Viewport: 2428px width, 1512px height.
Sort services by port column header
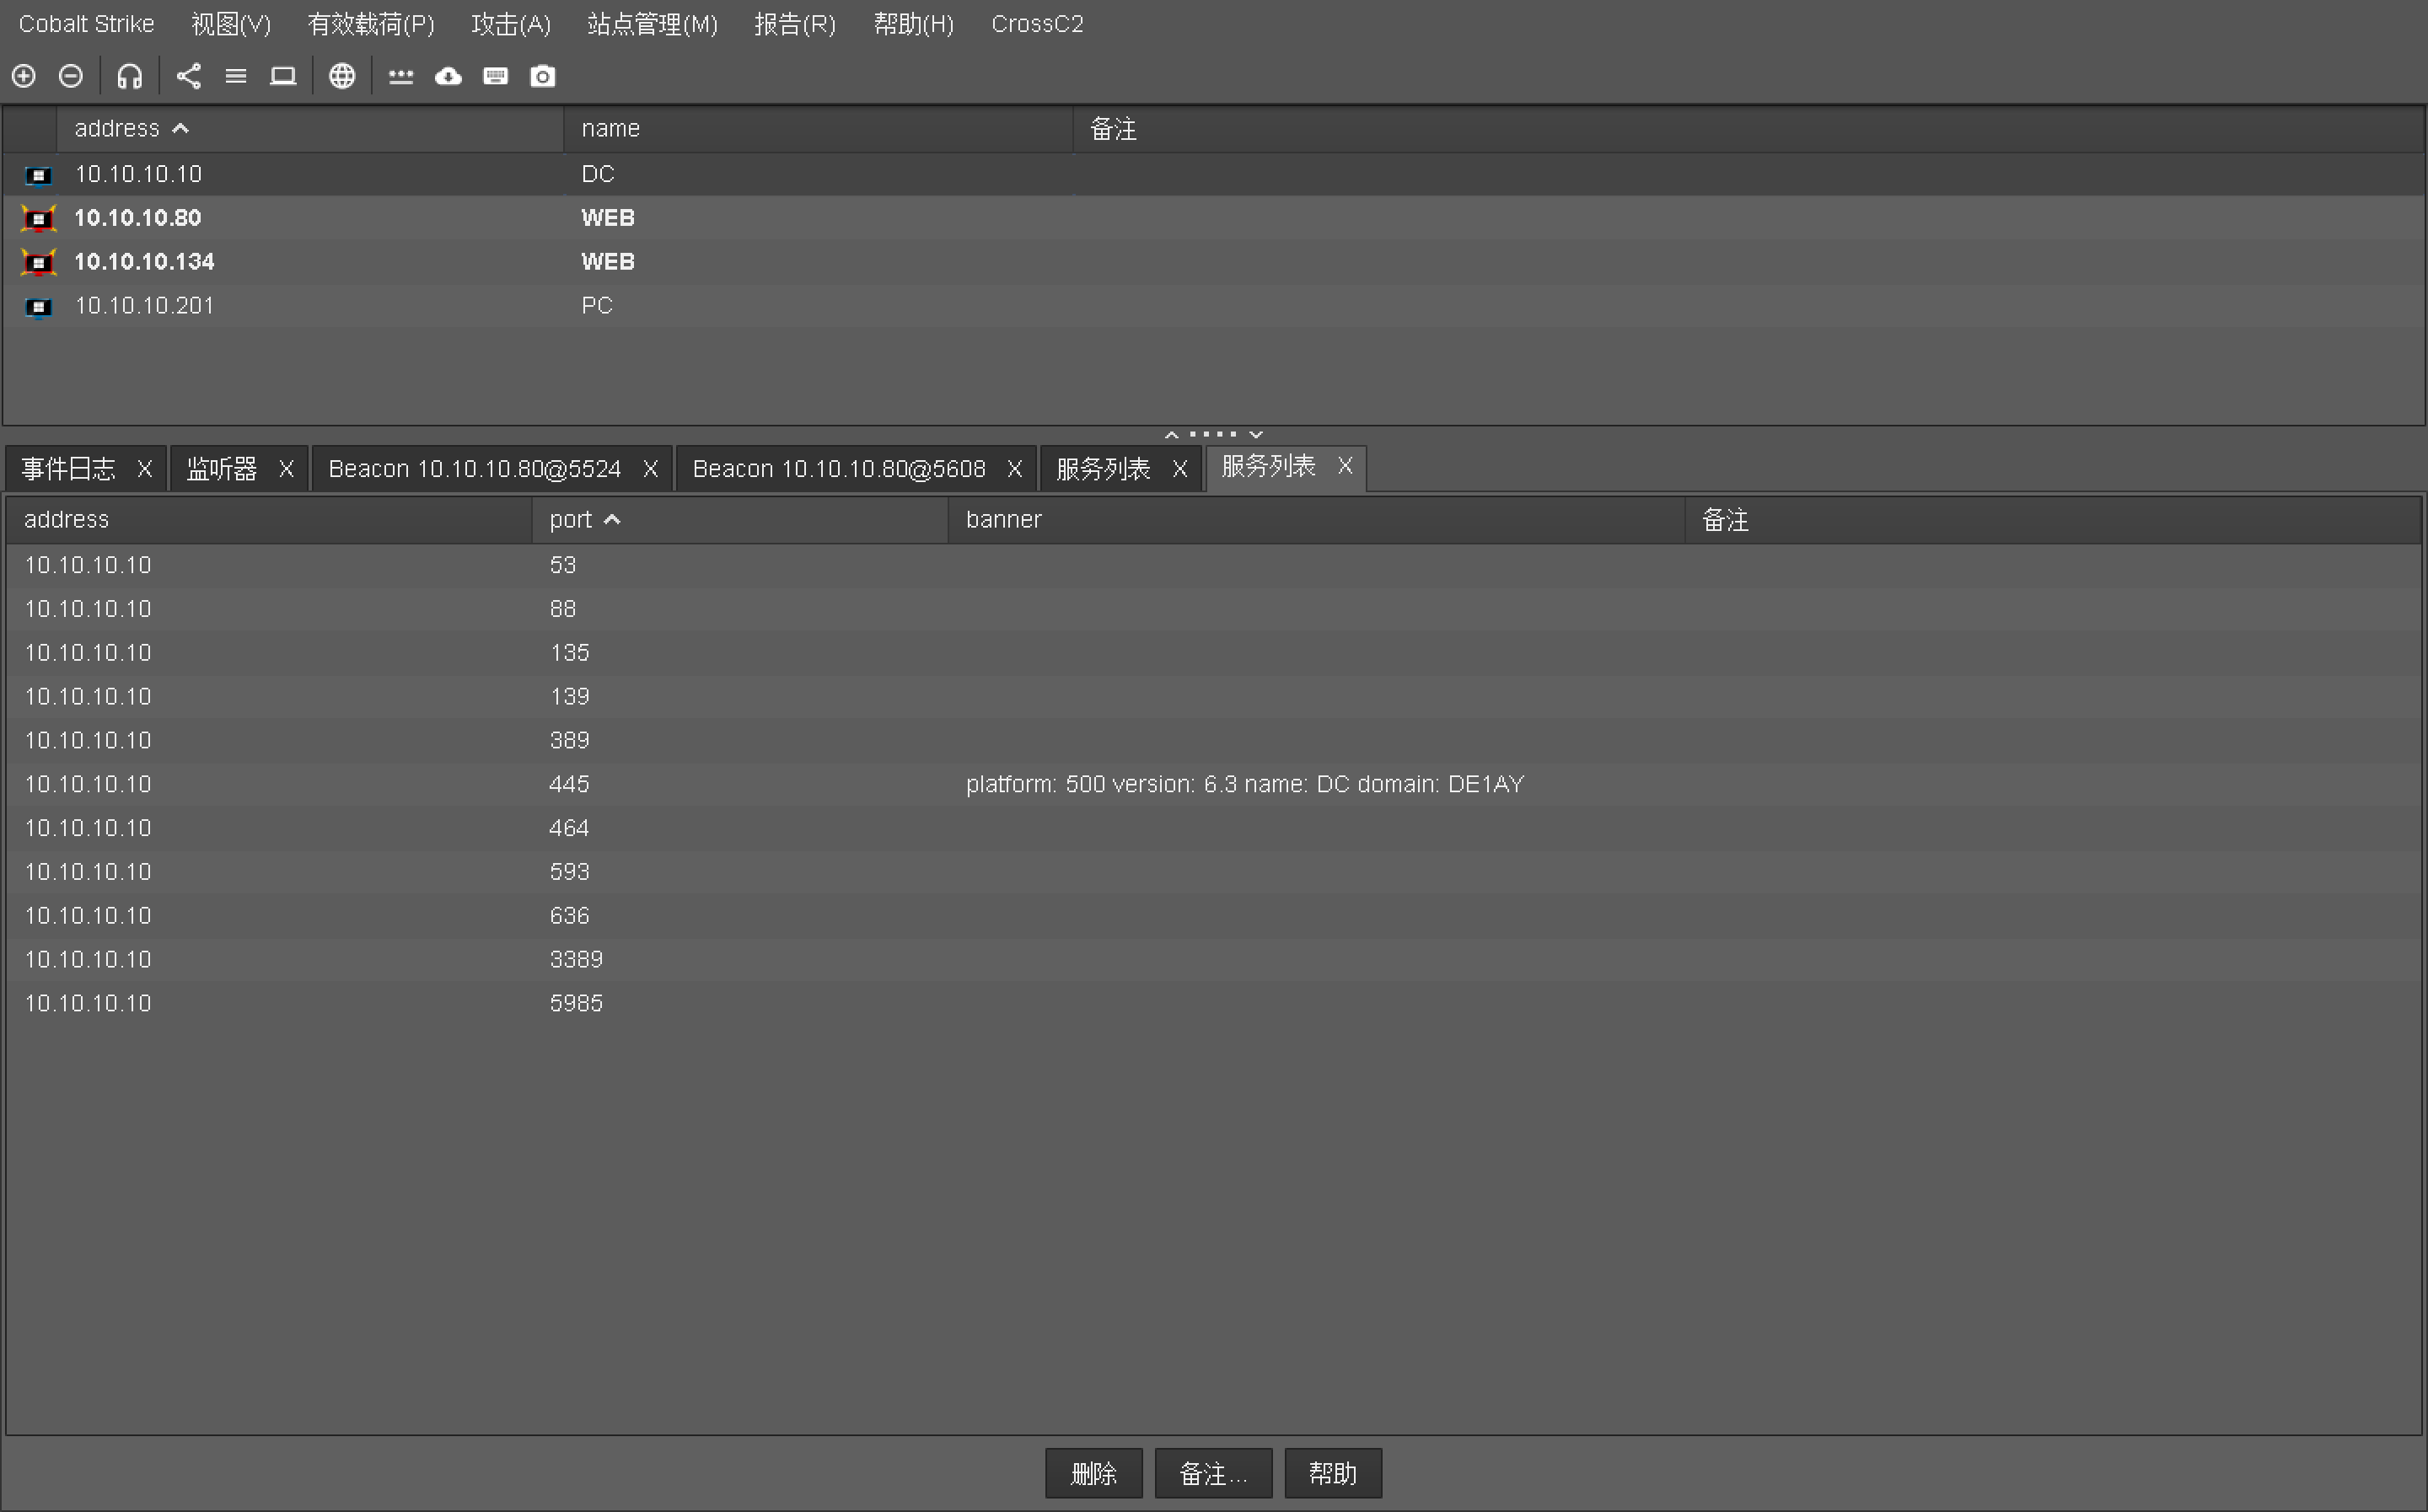[x=571, y=520]
